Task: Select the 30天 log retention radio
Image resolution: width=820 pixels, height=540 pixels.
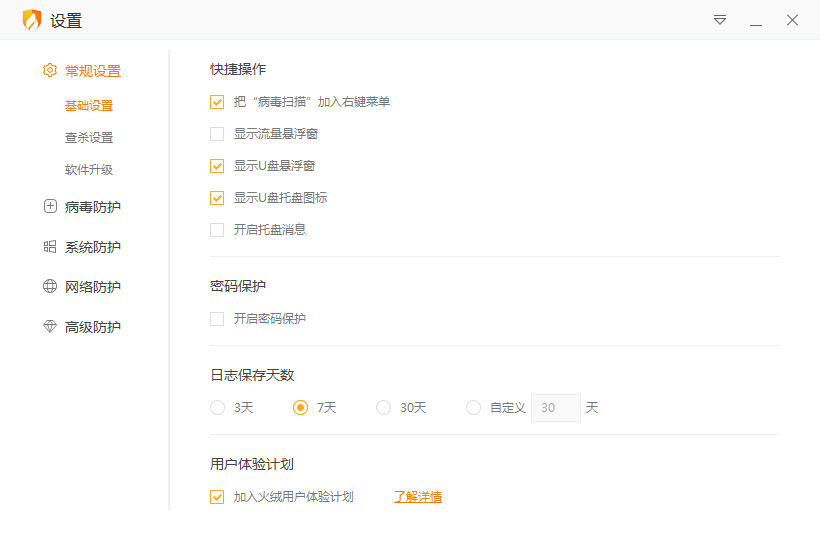Action: 384,408
